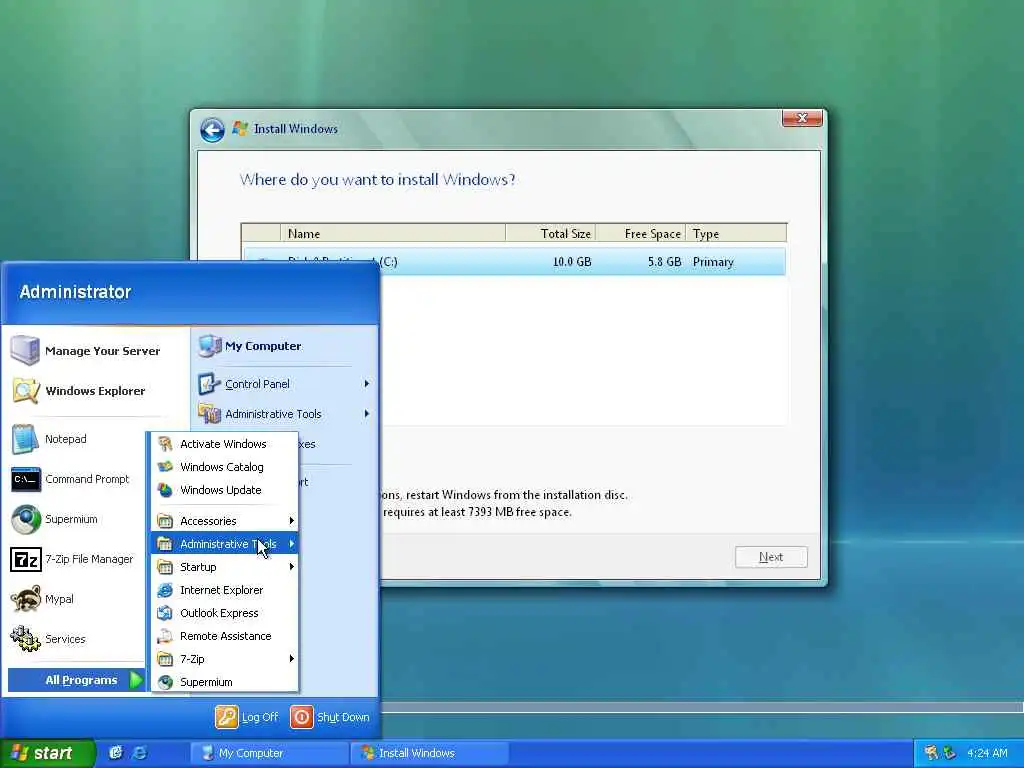This screenshot has height=768, width=1024.
Task: Open Command Prompt icon
Action: 25,479
